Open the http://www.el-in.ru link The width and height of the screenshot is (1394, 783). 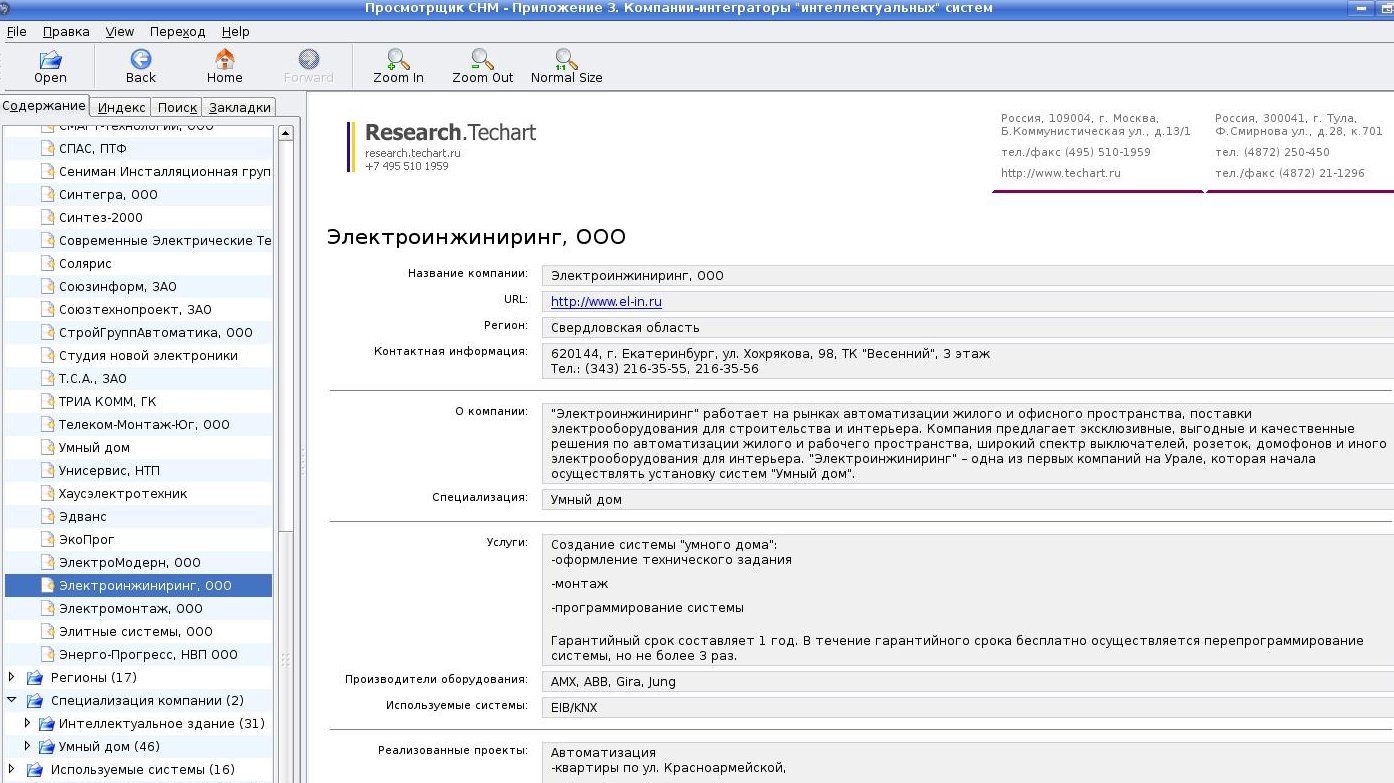[x=606, y=302]
